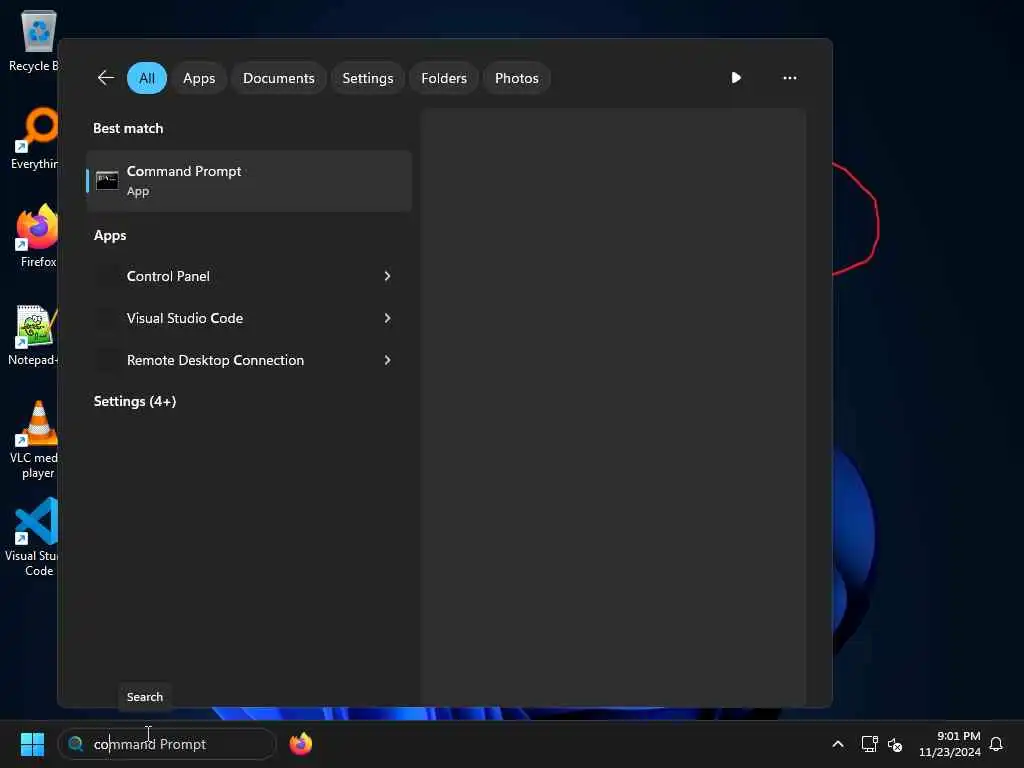Select the All filter tab
This screenshot has width=1024, height=768.
[147, 78]
